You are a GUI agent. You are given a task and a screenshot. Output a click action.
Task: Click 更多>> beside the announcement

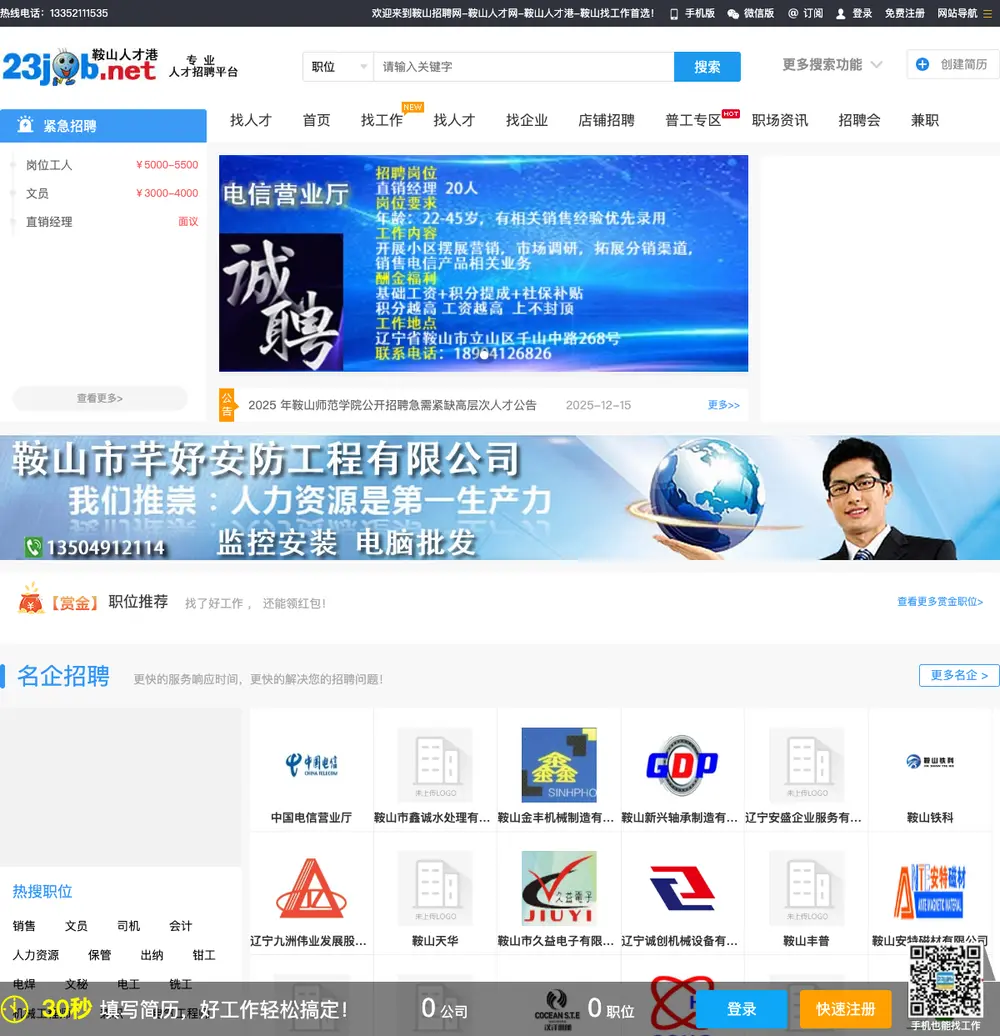pyautogui.click(x=723, y=405)
